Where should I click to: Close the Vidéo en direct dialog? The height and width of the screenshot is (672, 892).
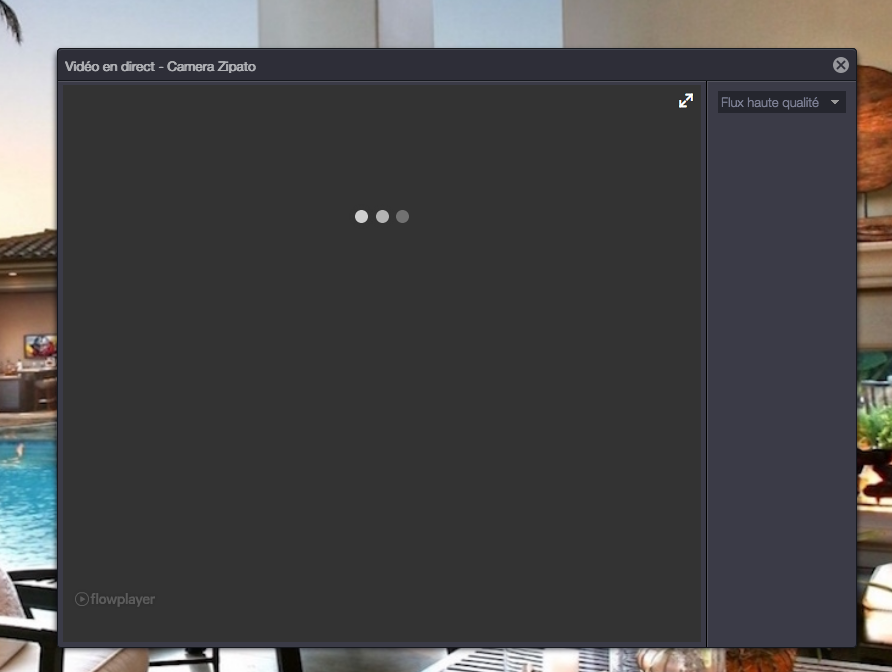point(841,65)
